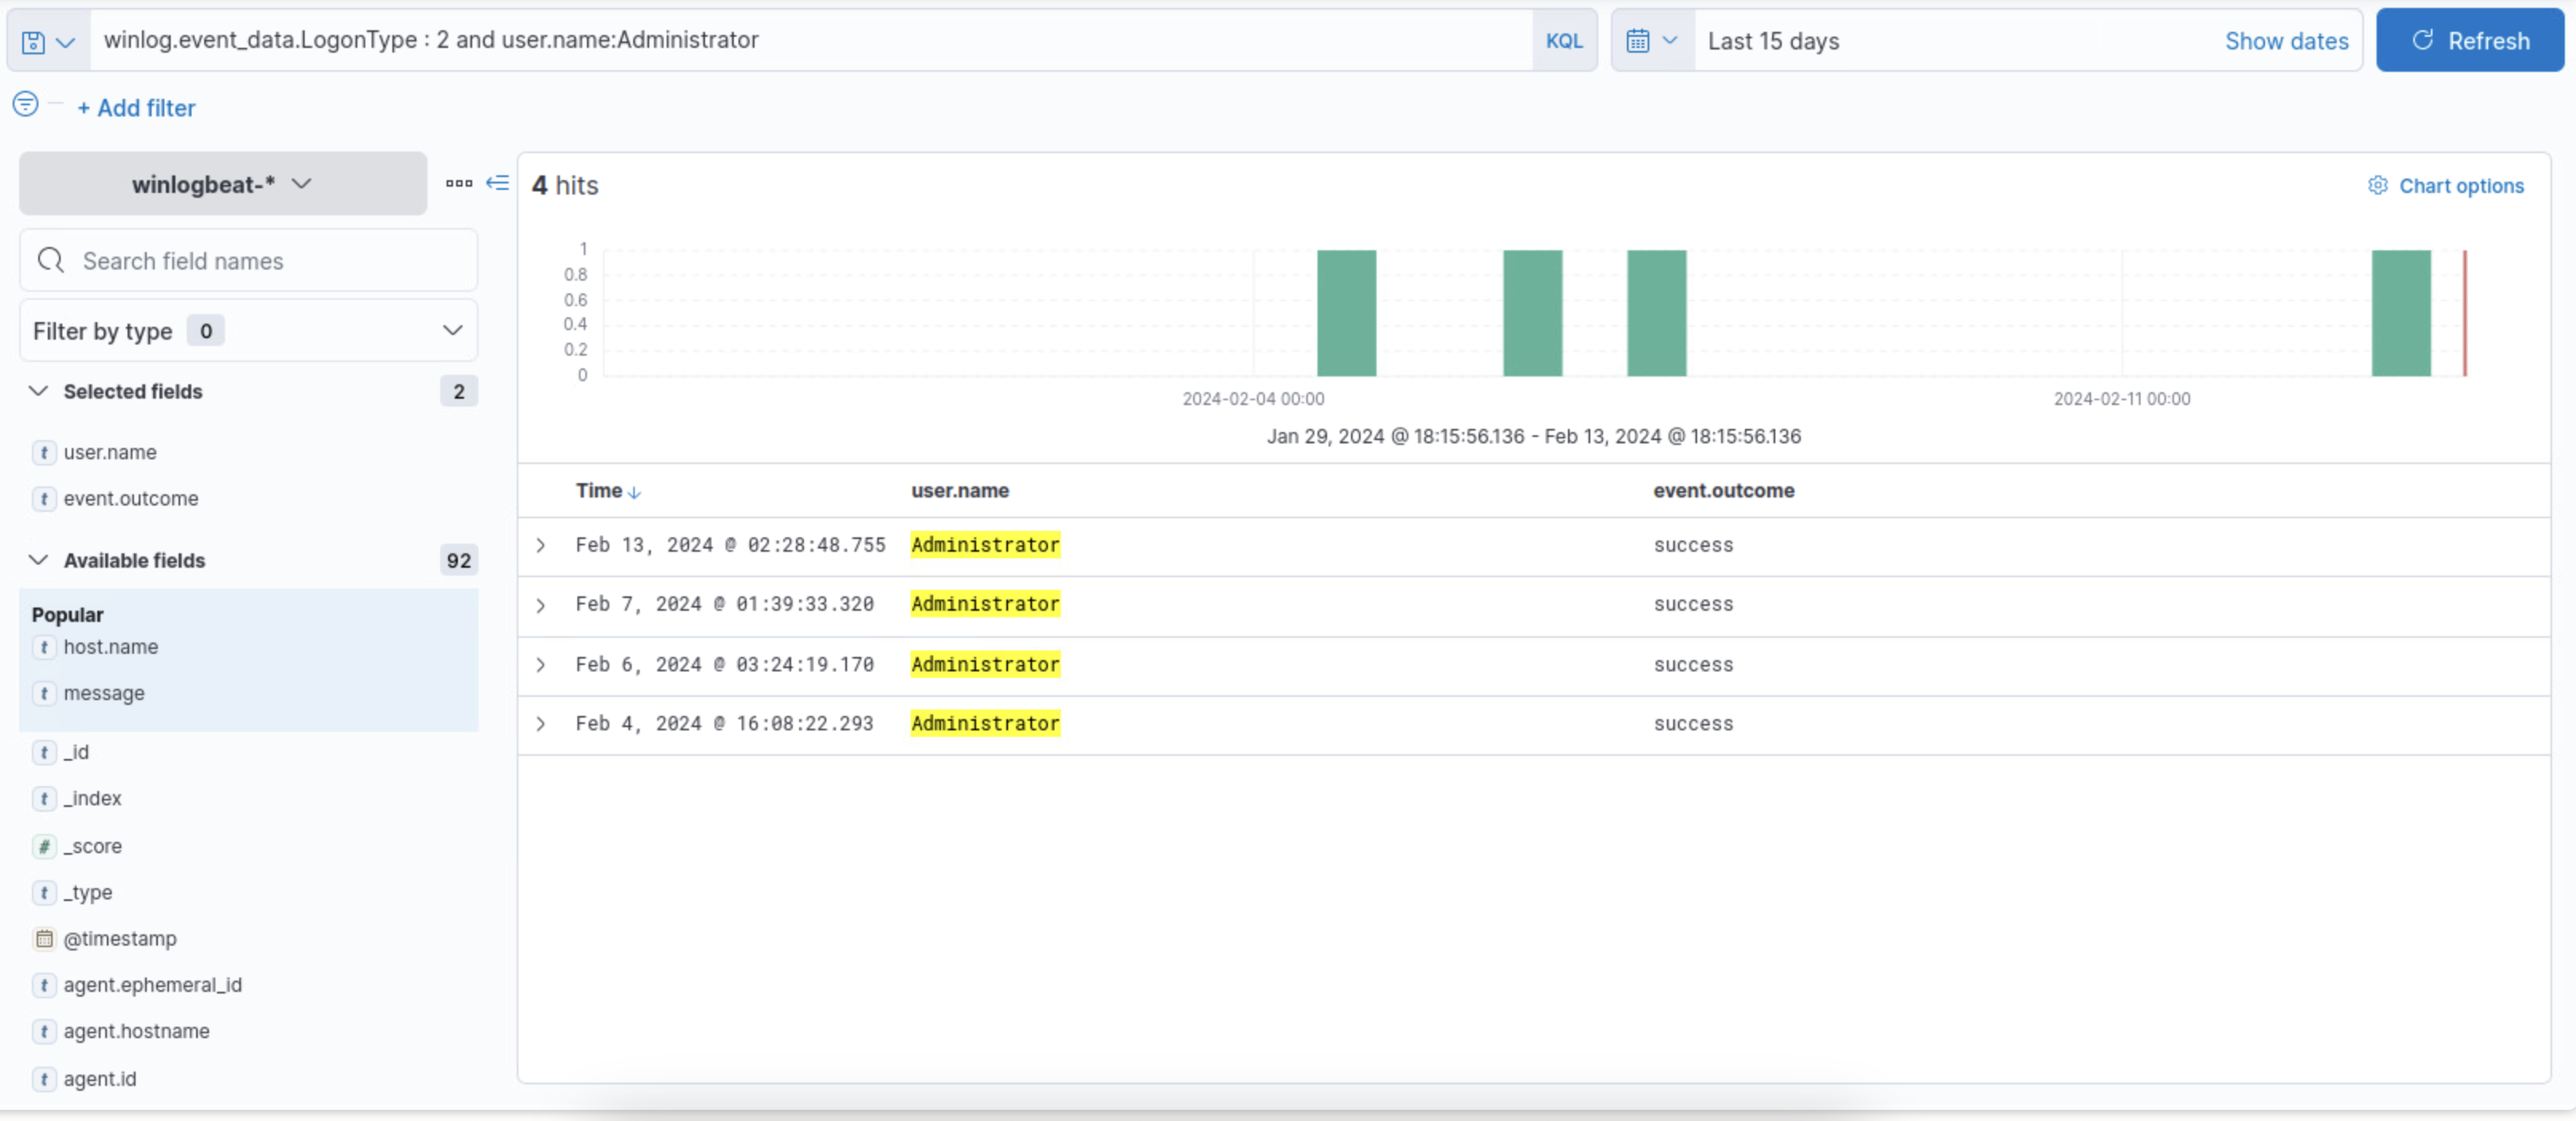
Task: Toggle the KQL query language switch
Action: coord(1563,41)
